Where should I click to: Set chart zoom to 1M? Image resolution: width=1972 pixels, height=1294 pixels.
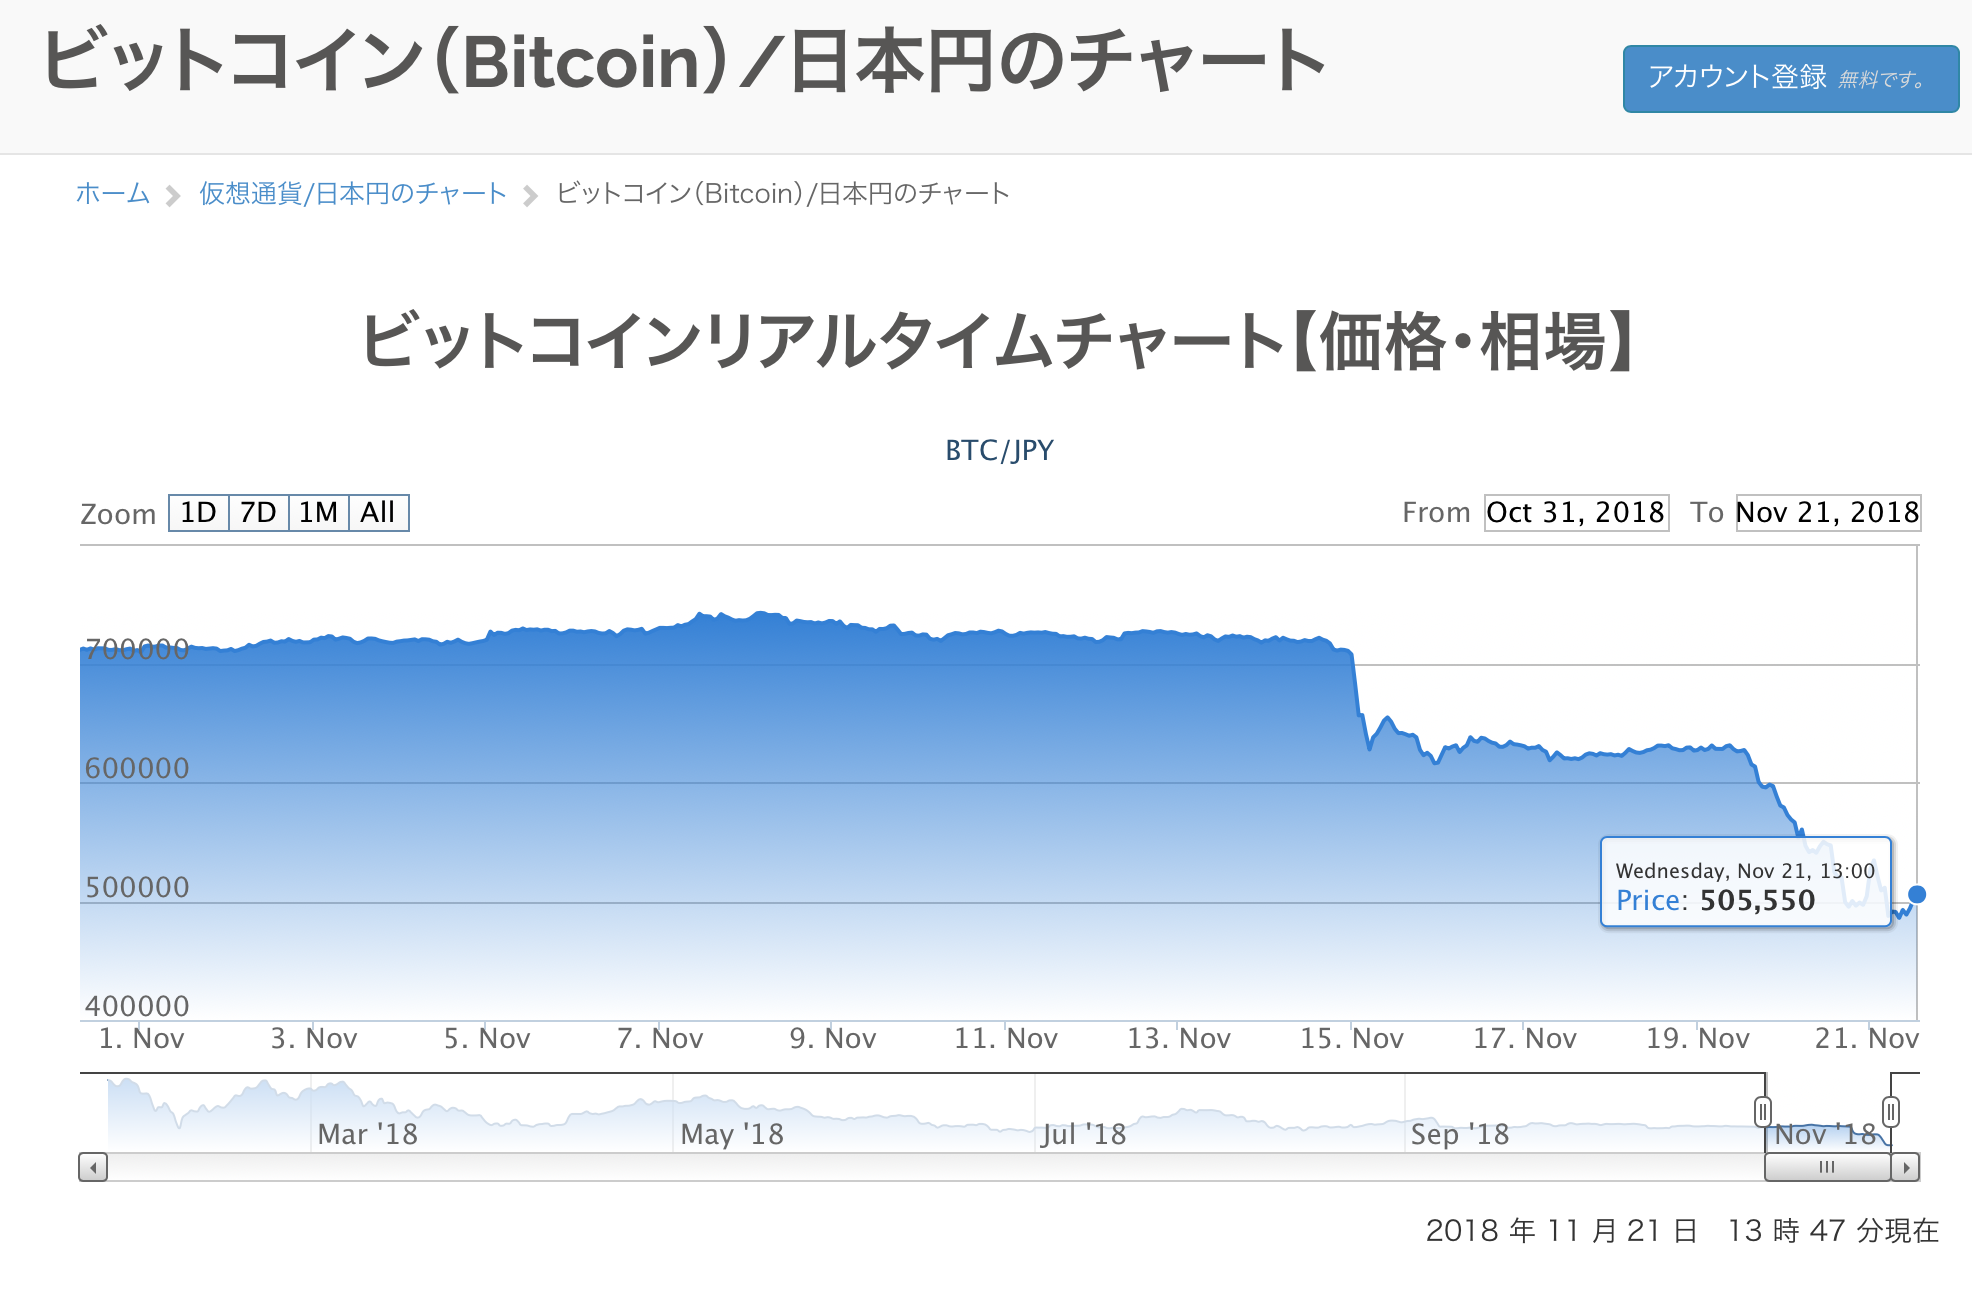[x=319, y=513]
